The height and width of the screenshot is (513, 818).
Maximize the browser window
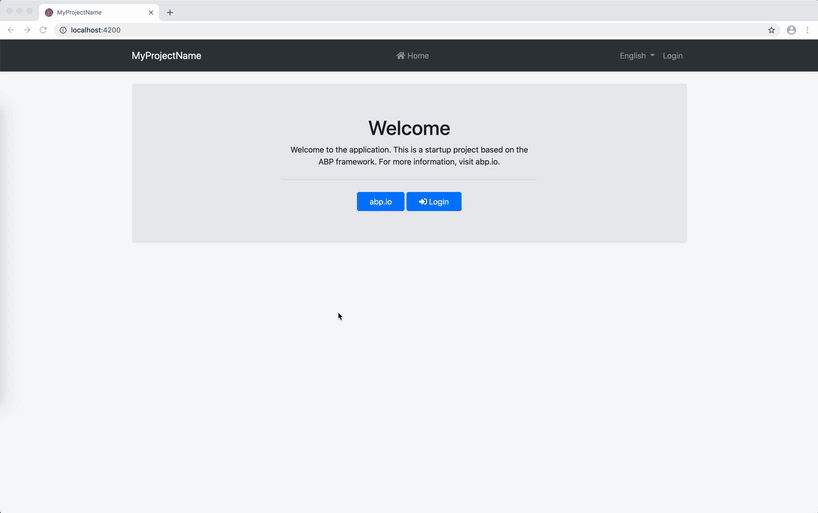(30, 11)
